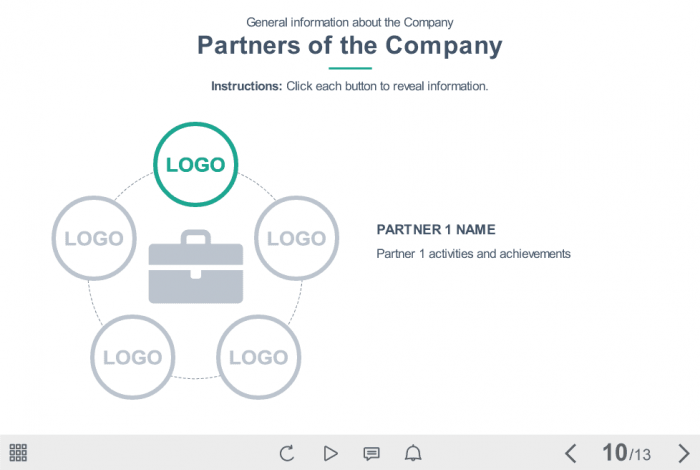The image size is (700, 470).
Task: Click the 10/13 slide counter
Action: pos(626,453)
